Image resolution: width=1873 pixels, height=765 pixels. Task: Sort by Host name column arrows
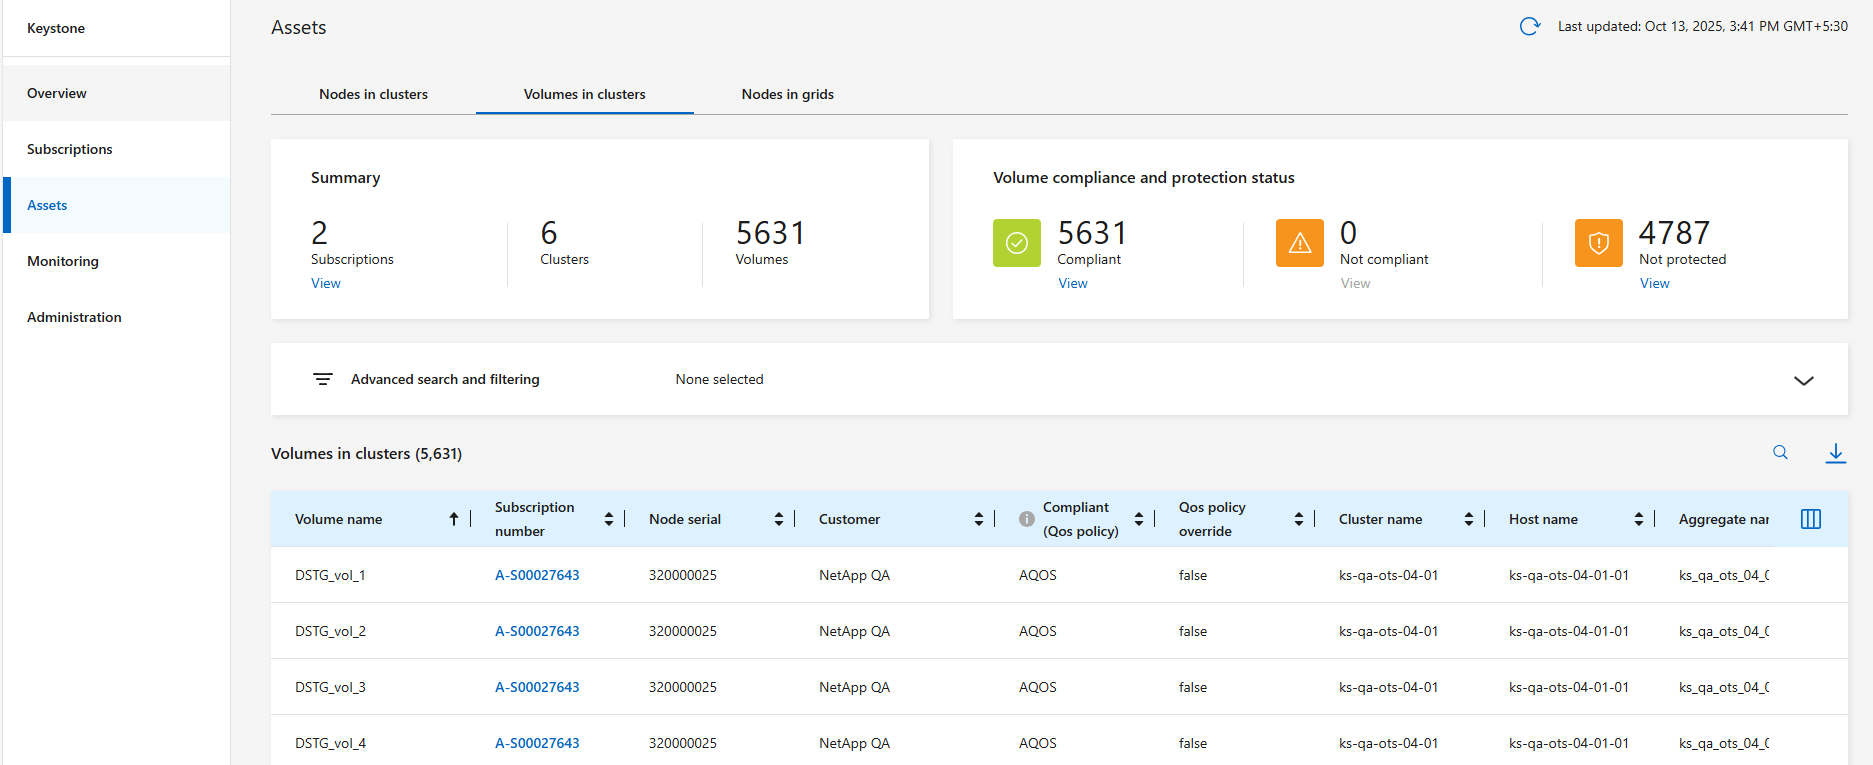1638,519
